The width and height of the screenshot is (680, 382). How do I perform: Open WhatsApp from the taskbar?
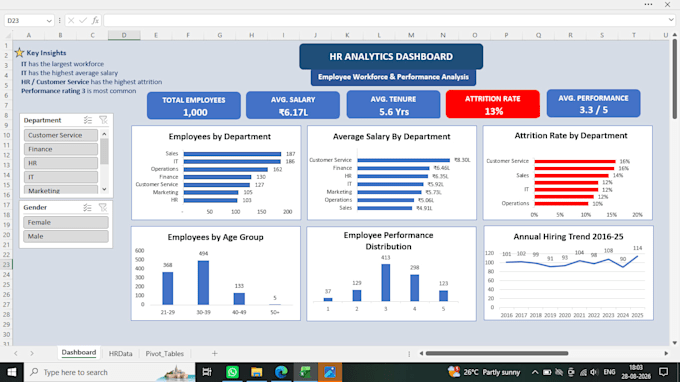(232, 372)
